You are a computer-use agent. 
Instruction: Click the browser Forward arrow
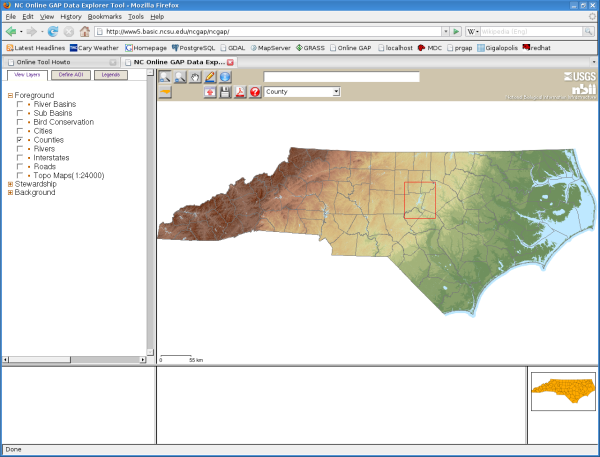pyautogui.click(x=32, y=31)
